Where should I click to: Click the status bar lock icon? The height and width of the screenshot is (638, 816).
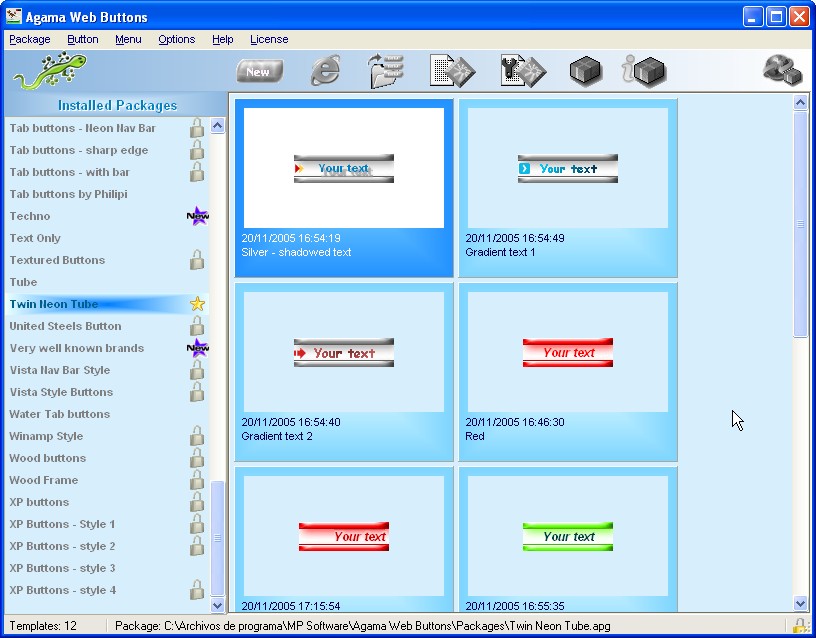[799, 624]
